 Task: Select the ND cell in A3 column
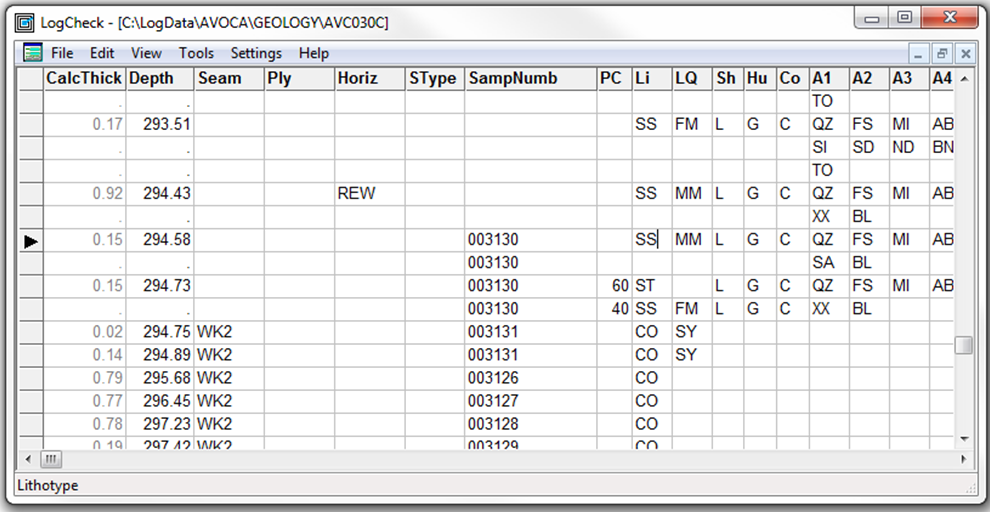pos(910,148)
